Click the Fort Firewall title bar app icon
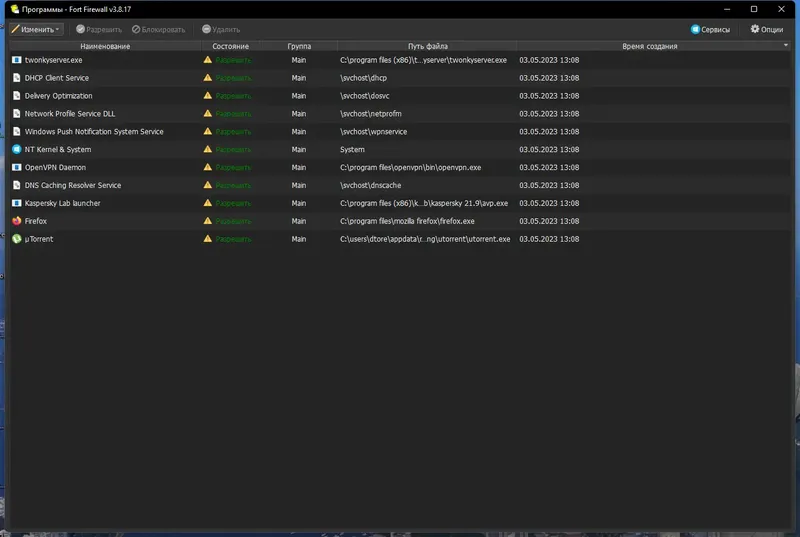 pos(15,9)
